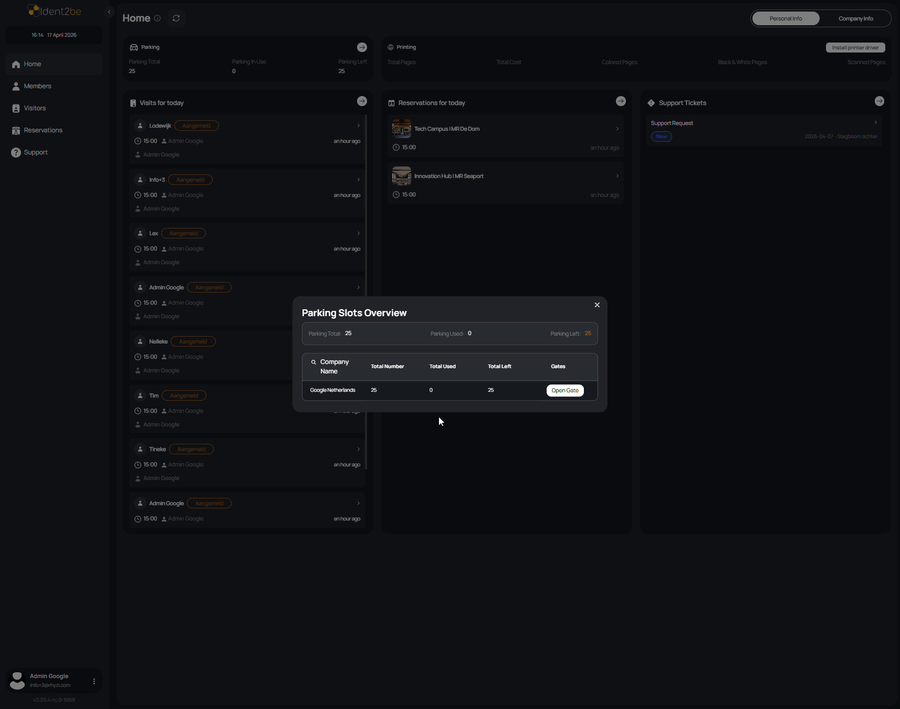Click the refresh icon next to Home title
Screen dimensions: 900x709
176,18
